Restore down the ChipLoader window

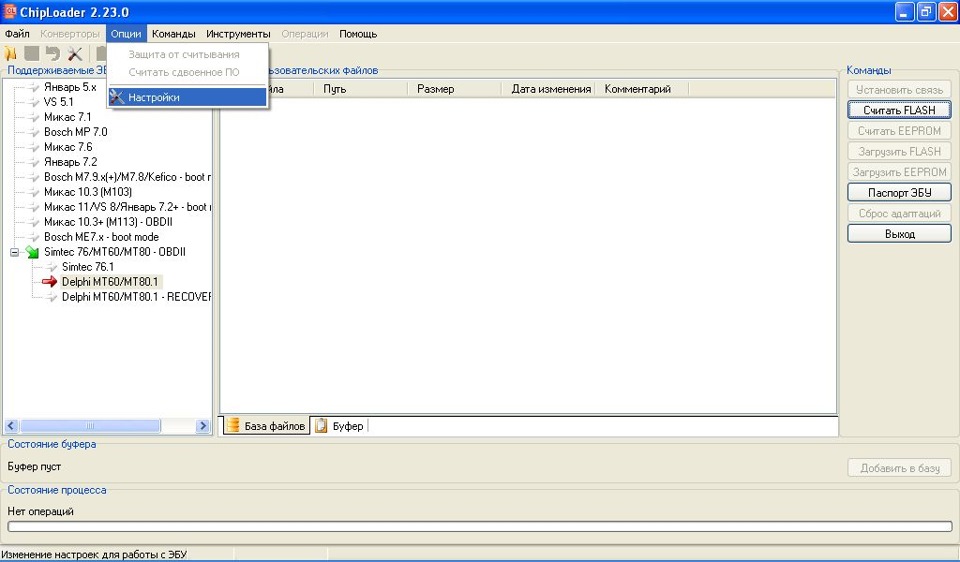(926, 12)
